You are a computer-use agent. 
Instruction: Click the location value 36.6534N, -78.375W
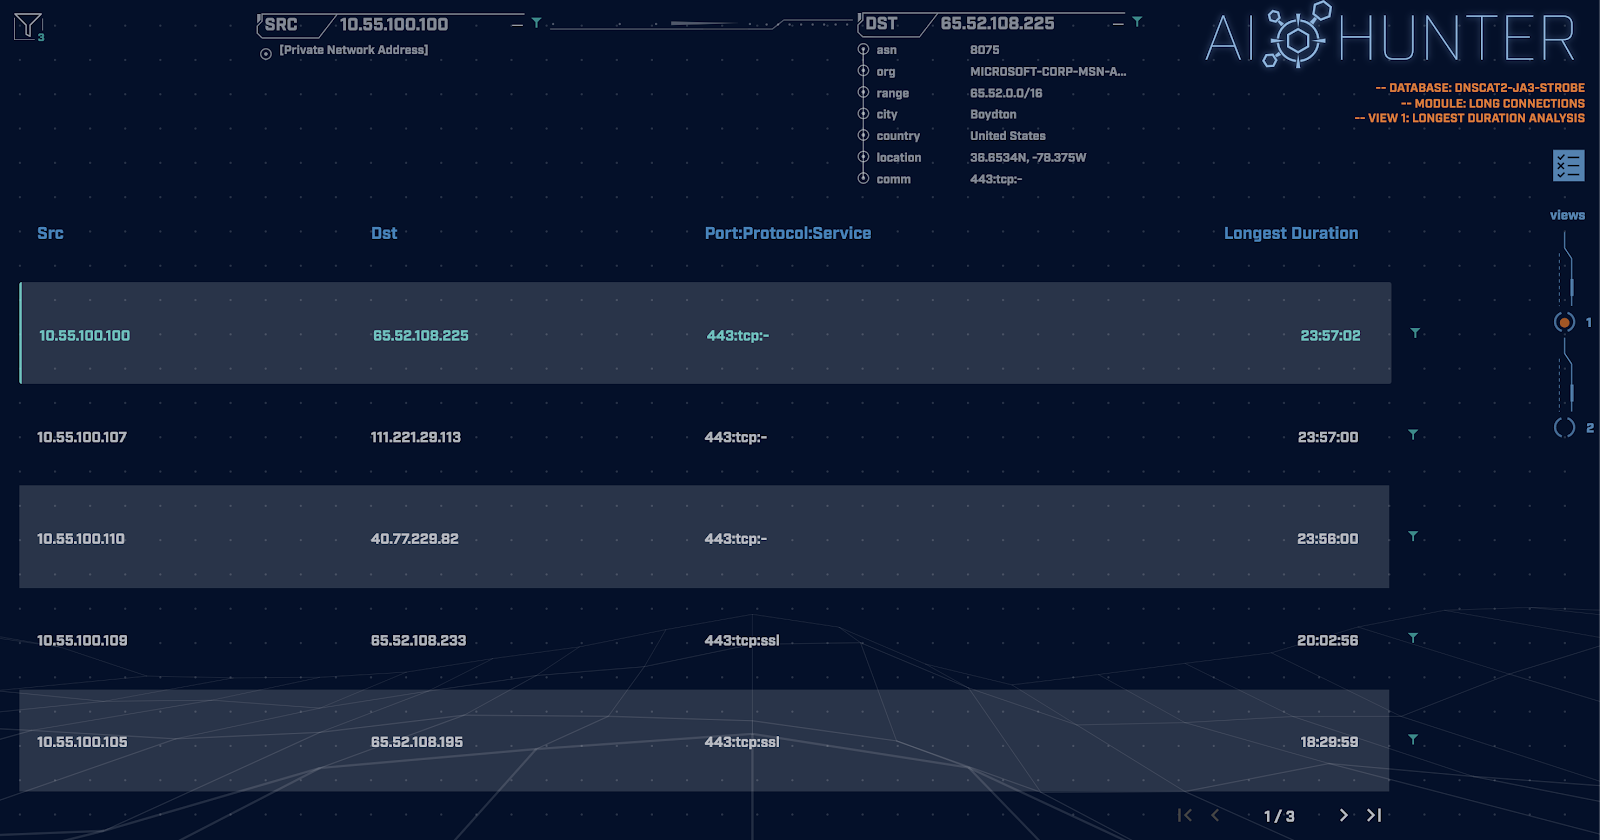click(x=1028, y=157)
